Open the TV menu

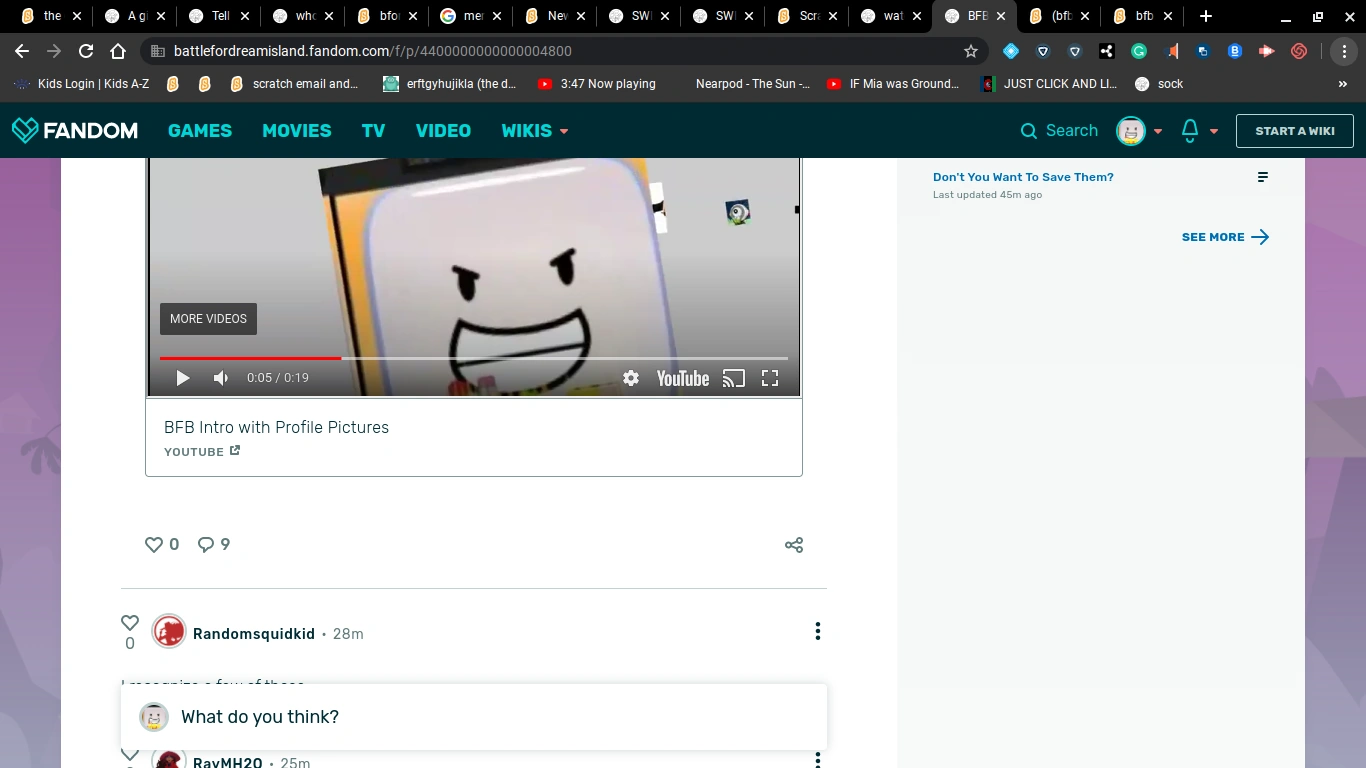373,131
